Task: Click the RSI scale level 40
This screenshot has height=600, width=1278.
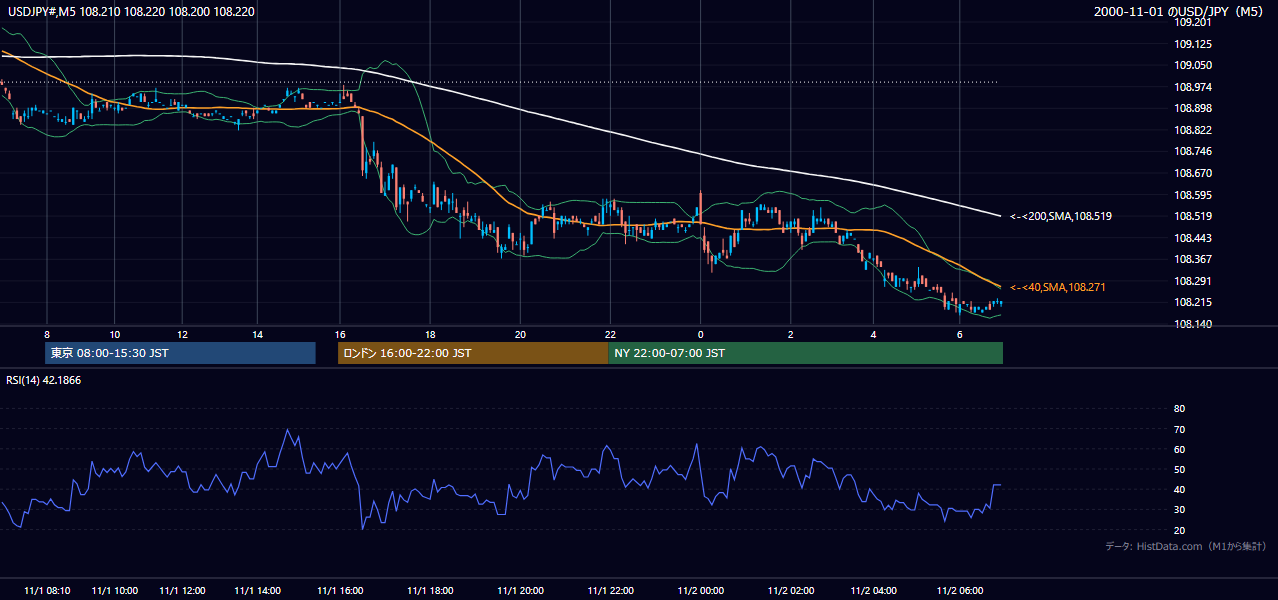Action: [1179, 489]
